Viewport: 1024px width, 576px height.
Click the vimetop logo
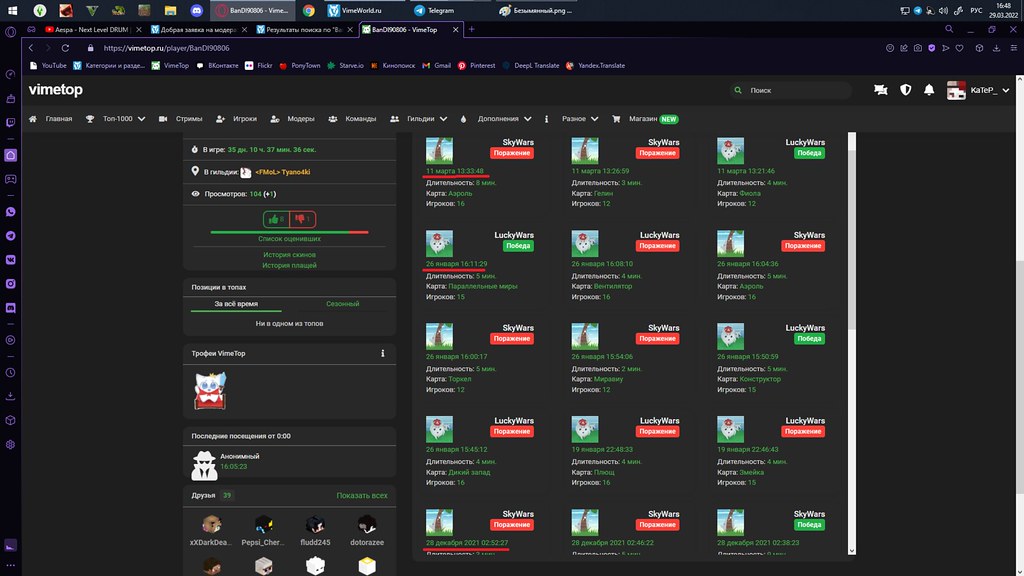(56, 90)
